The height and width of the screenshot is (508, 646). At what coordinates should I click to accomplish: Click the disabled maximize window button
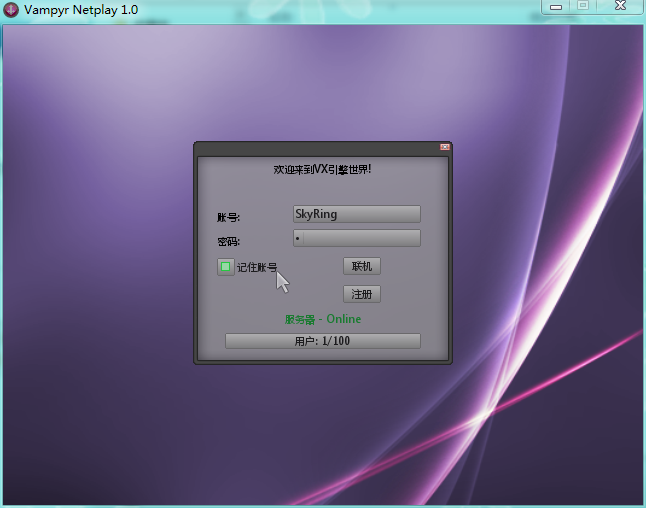583,6
